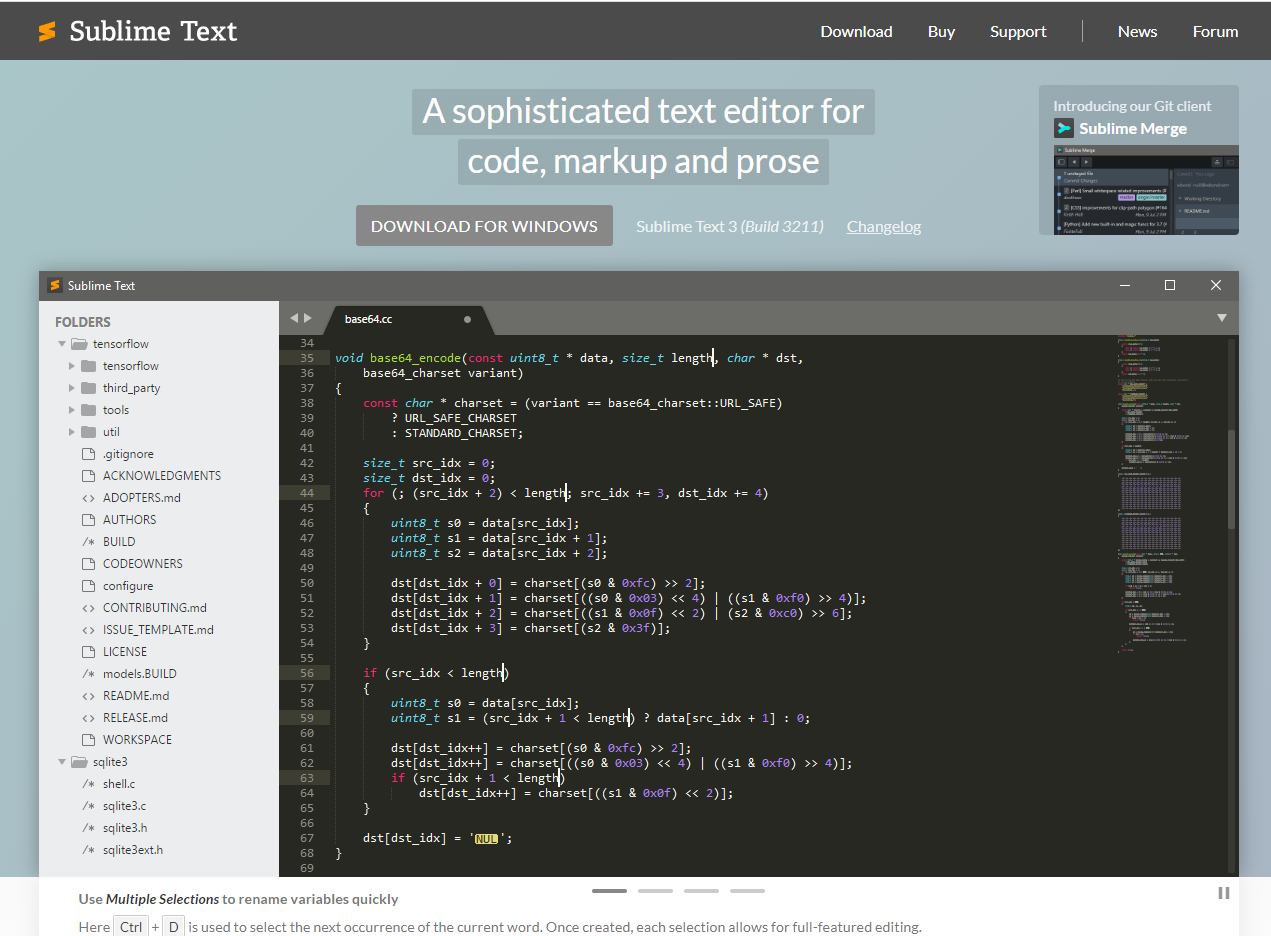
Task: Click the file icon beside configure
Action: pos(88,586)
